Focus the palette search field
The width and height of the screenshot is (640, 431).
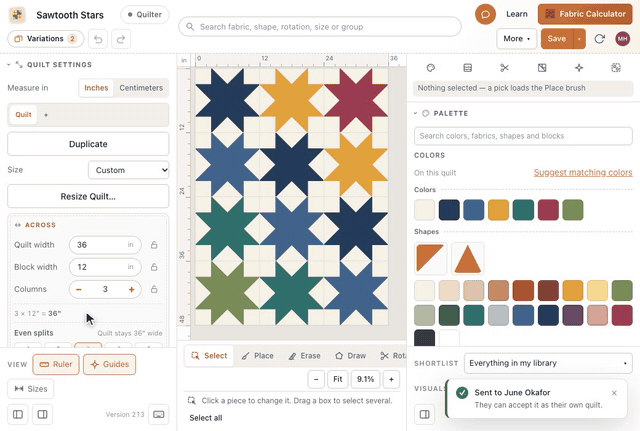pos(523,136)
